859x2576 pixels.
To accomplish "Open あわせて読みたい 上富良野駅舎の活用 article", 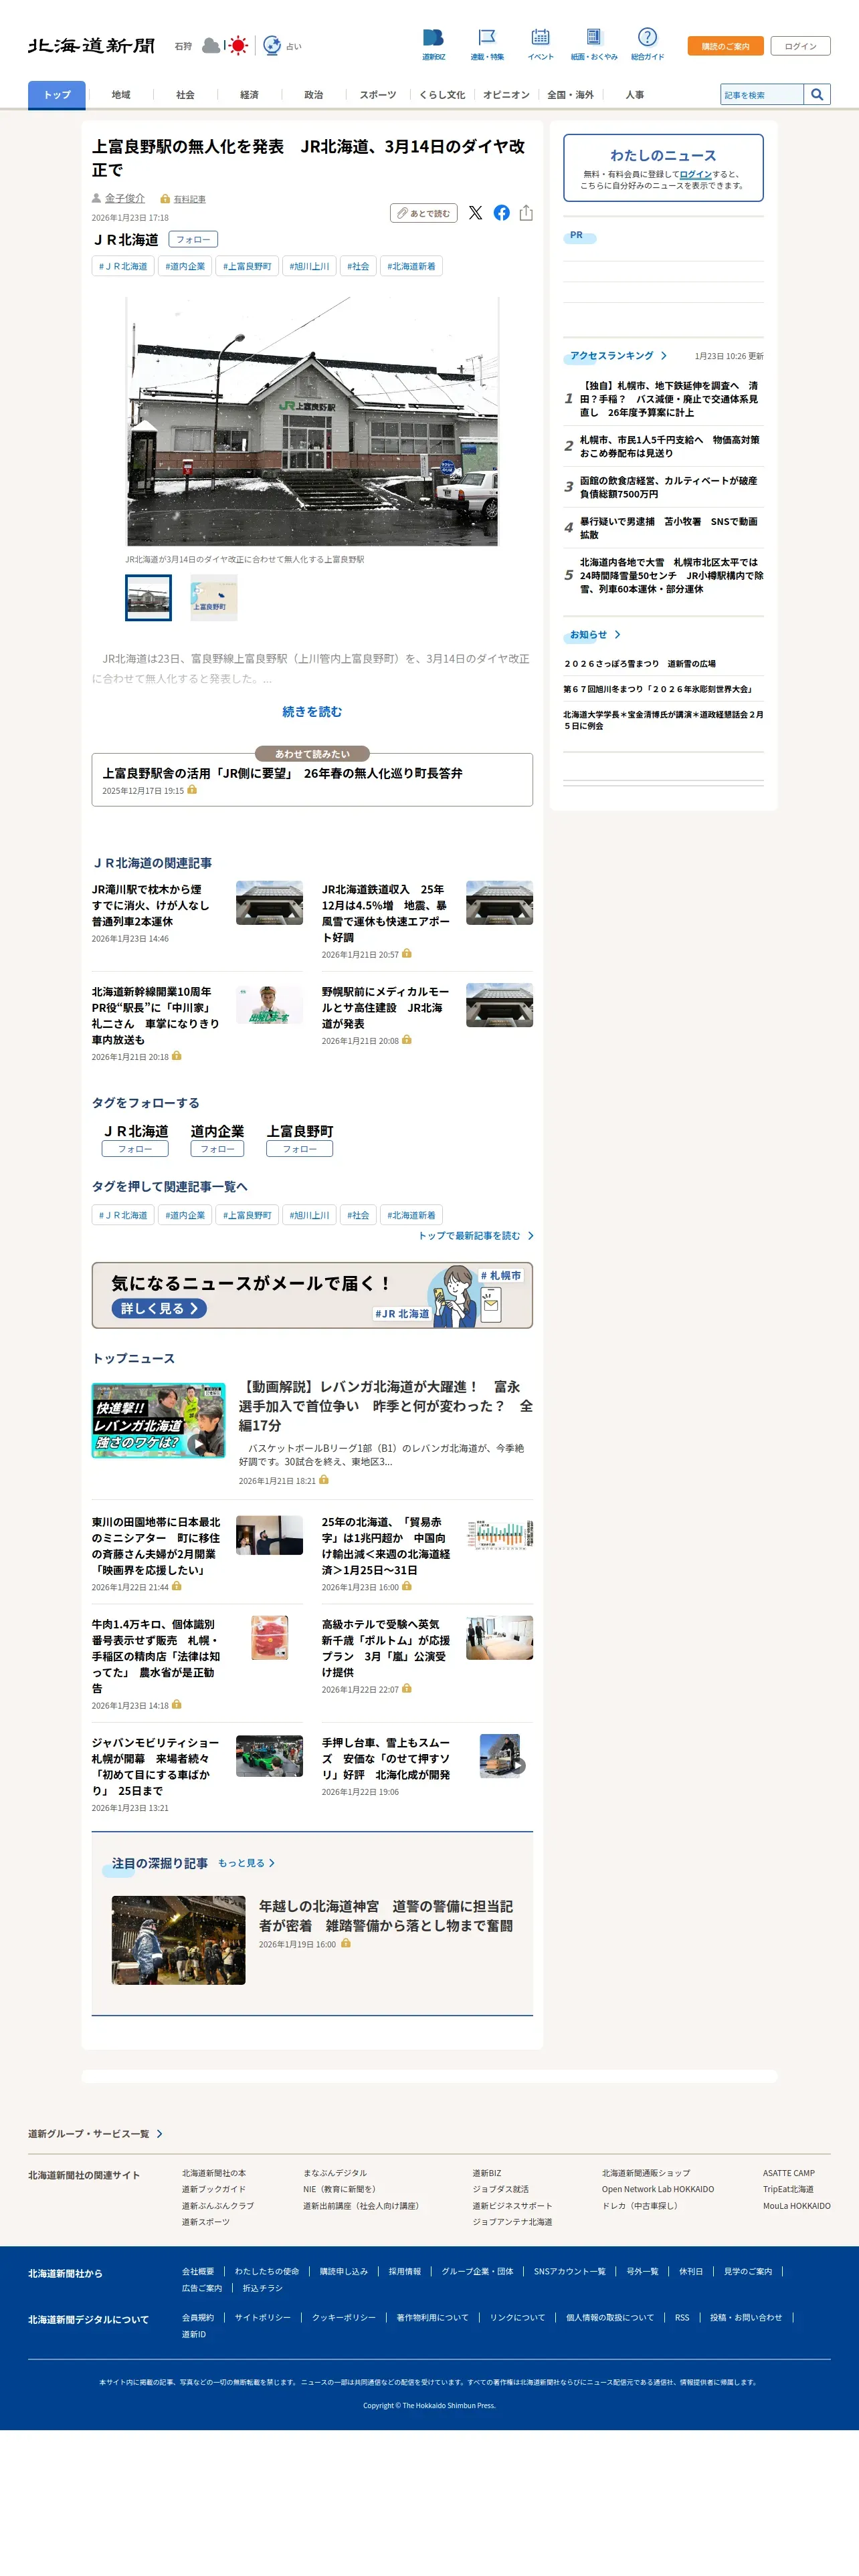I will coord(312,780).
